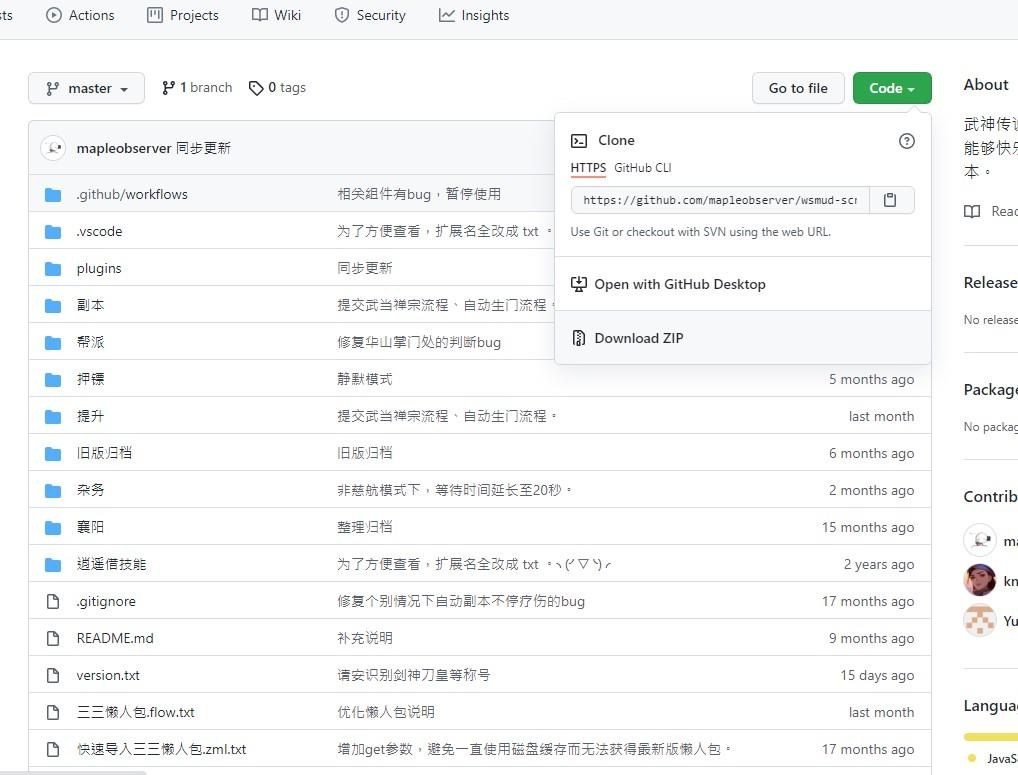Click the yellow JavaScript language bar
This screenshot has height=775, width=1018.
tap(990, 737)
